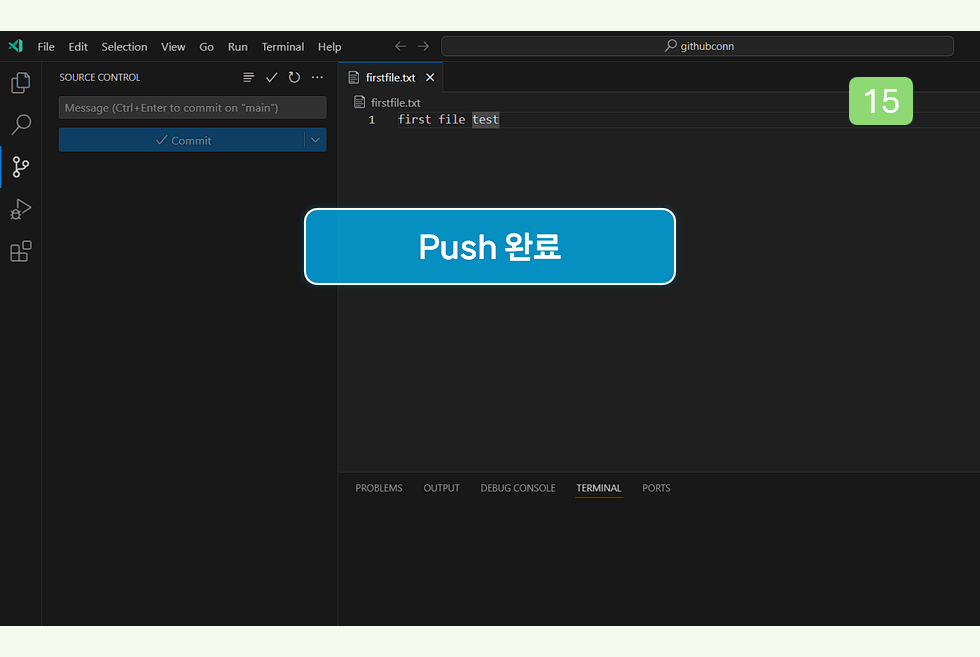This screenshot has height=657, width=980.
Task: Open the Run and Debug icon
Action: [x=20, y=209]
